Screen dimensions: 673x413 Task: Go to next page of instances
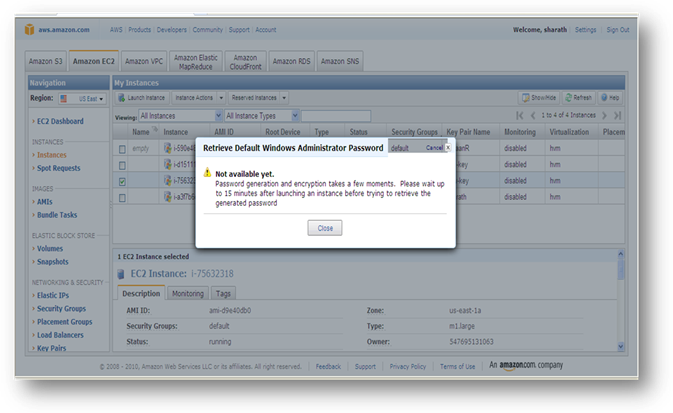pos(604,115)
